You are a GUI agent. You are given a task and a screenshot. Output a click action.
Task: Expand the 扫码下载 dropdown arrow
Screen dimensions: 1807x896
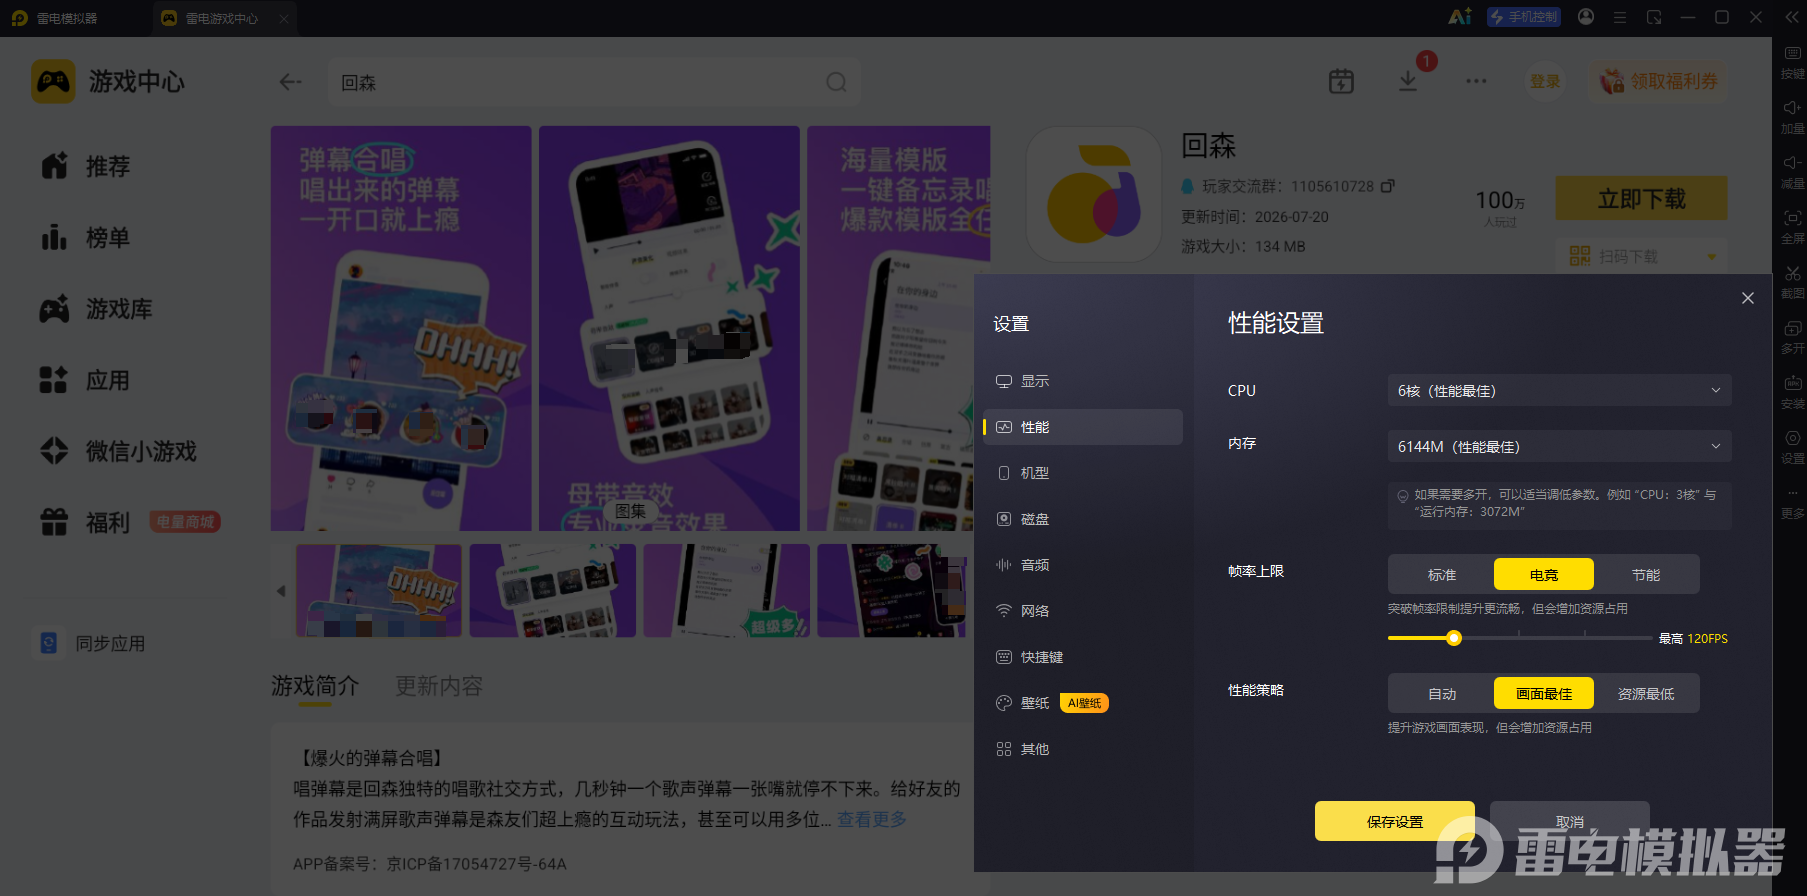[1712, 257]
